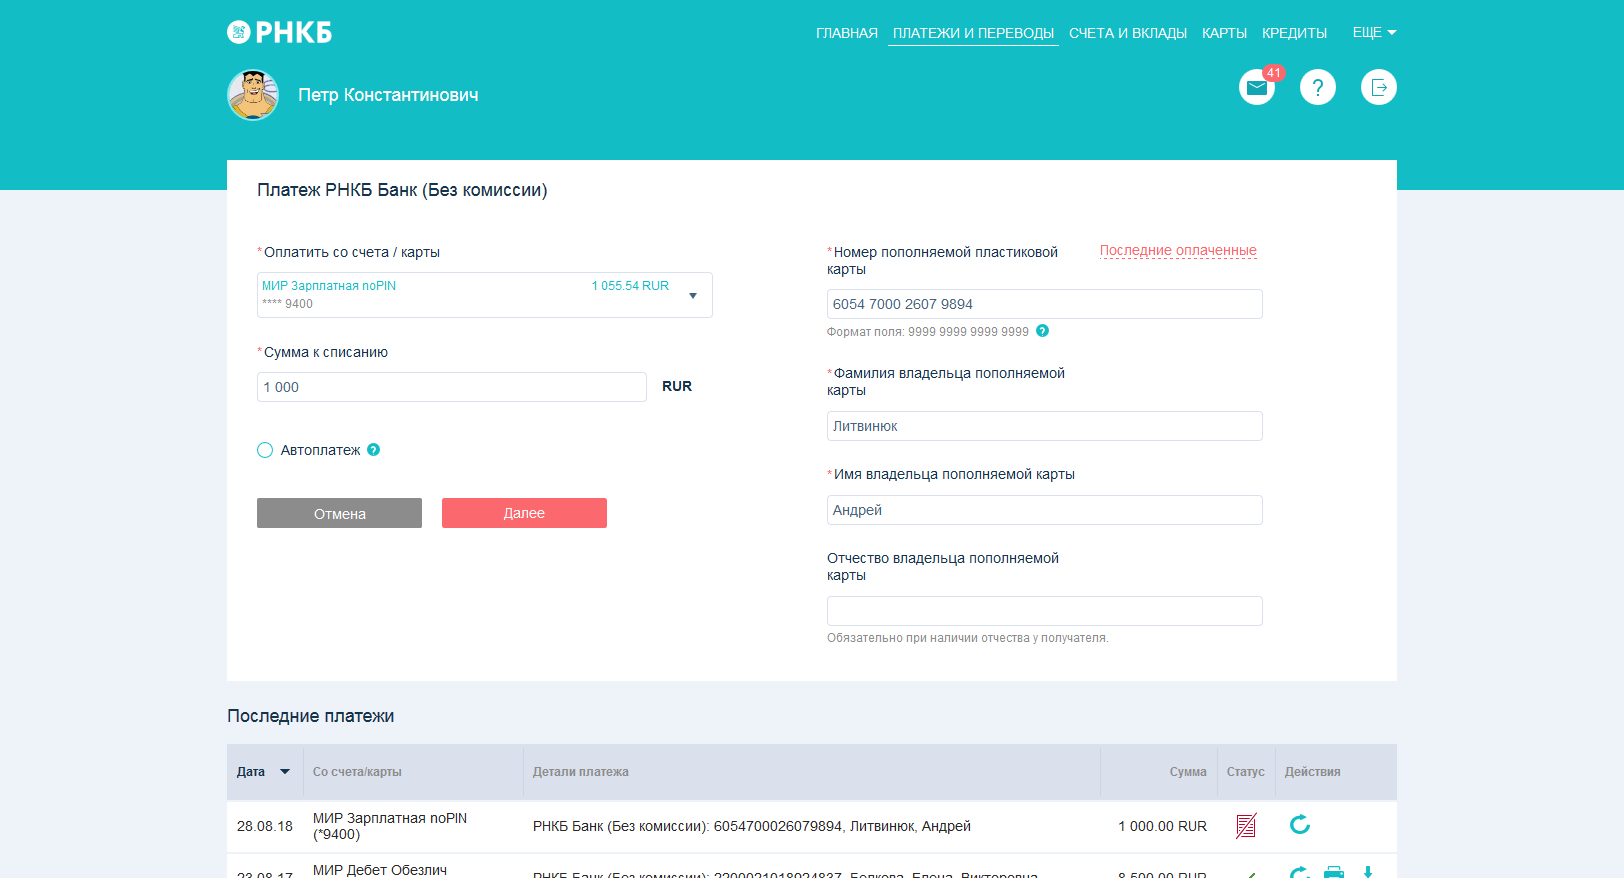Click the Формат поля: 9999 9999 9999 9999 hint
The height and width of the screenshot is (878, 1624).
tap(928, 331)
